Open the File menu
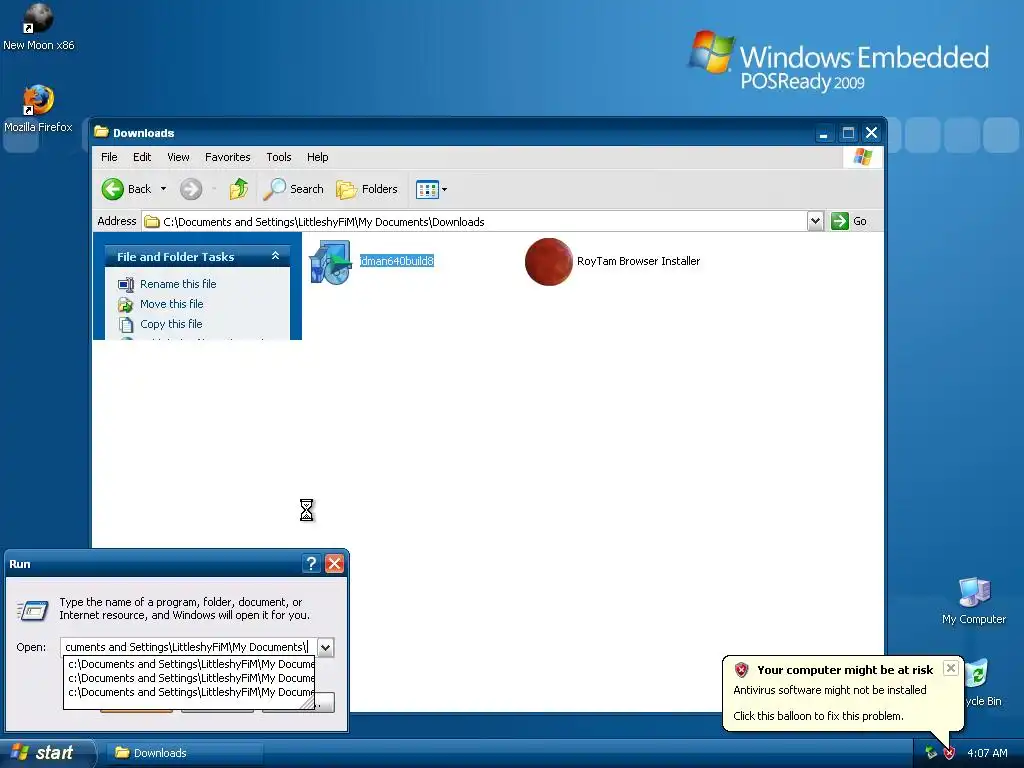Image resolution: width=1024 pixels, height=768 pixels. 109,157
